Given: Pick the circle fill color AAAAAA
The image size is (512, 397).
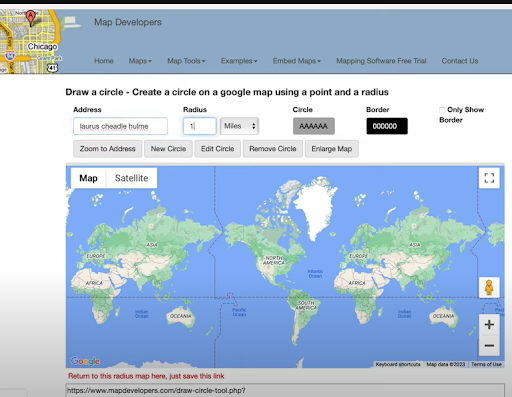Looking at the screenshot, I should (x=314, y=126).
